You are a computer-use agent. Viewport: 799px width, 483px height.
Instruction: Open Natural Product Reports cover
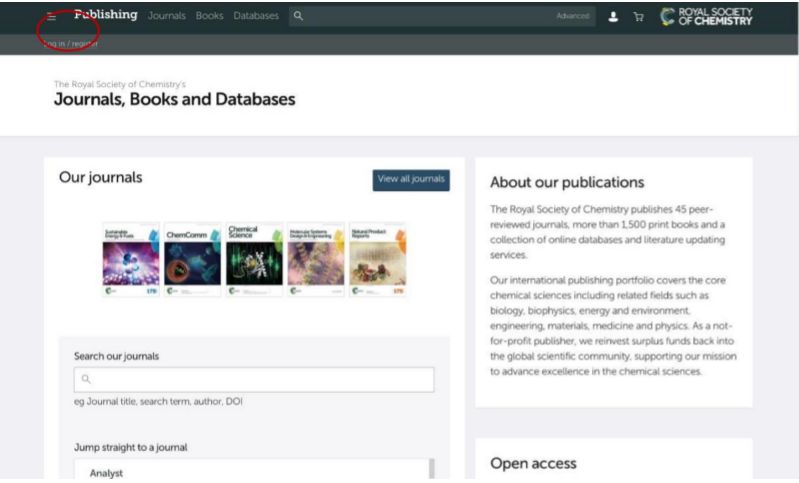[x=378, y=260]
